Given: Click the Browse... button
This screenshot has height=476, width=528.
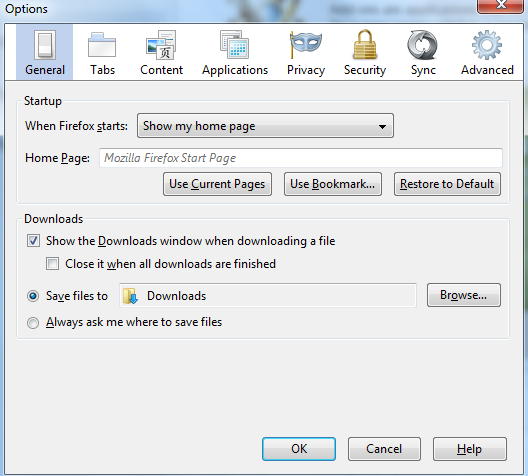Looking at the screenshot, I should coord(464,295).
